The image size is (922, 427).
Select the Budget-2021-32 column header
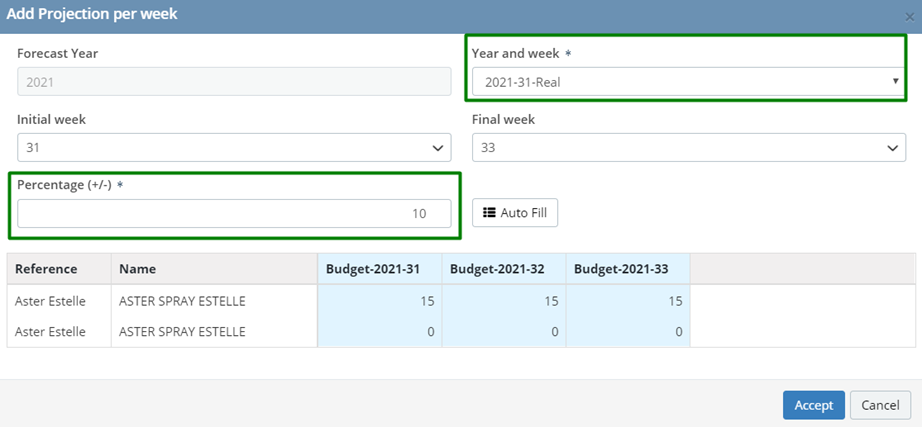coord(504,269)
